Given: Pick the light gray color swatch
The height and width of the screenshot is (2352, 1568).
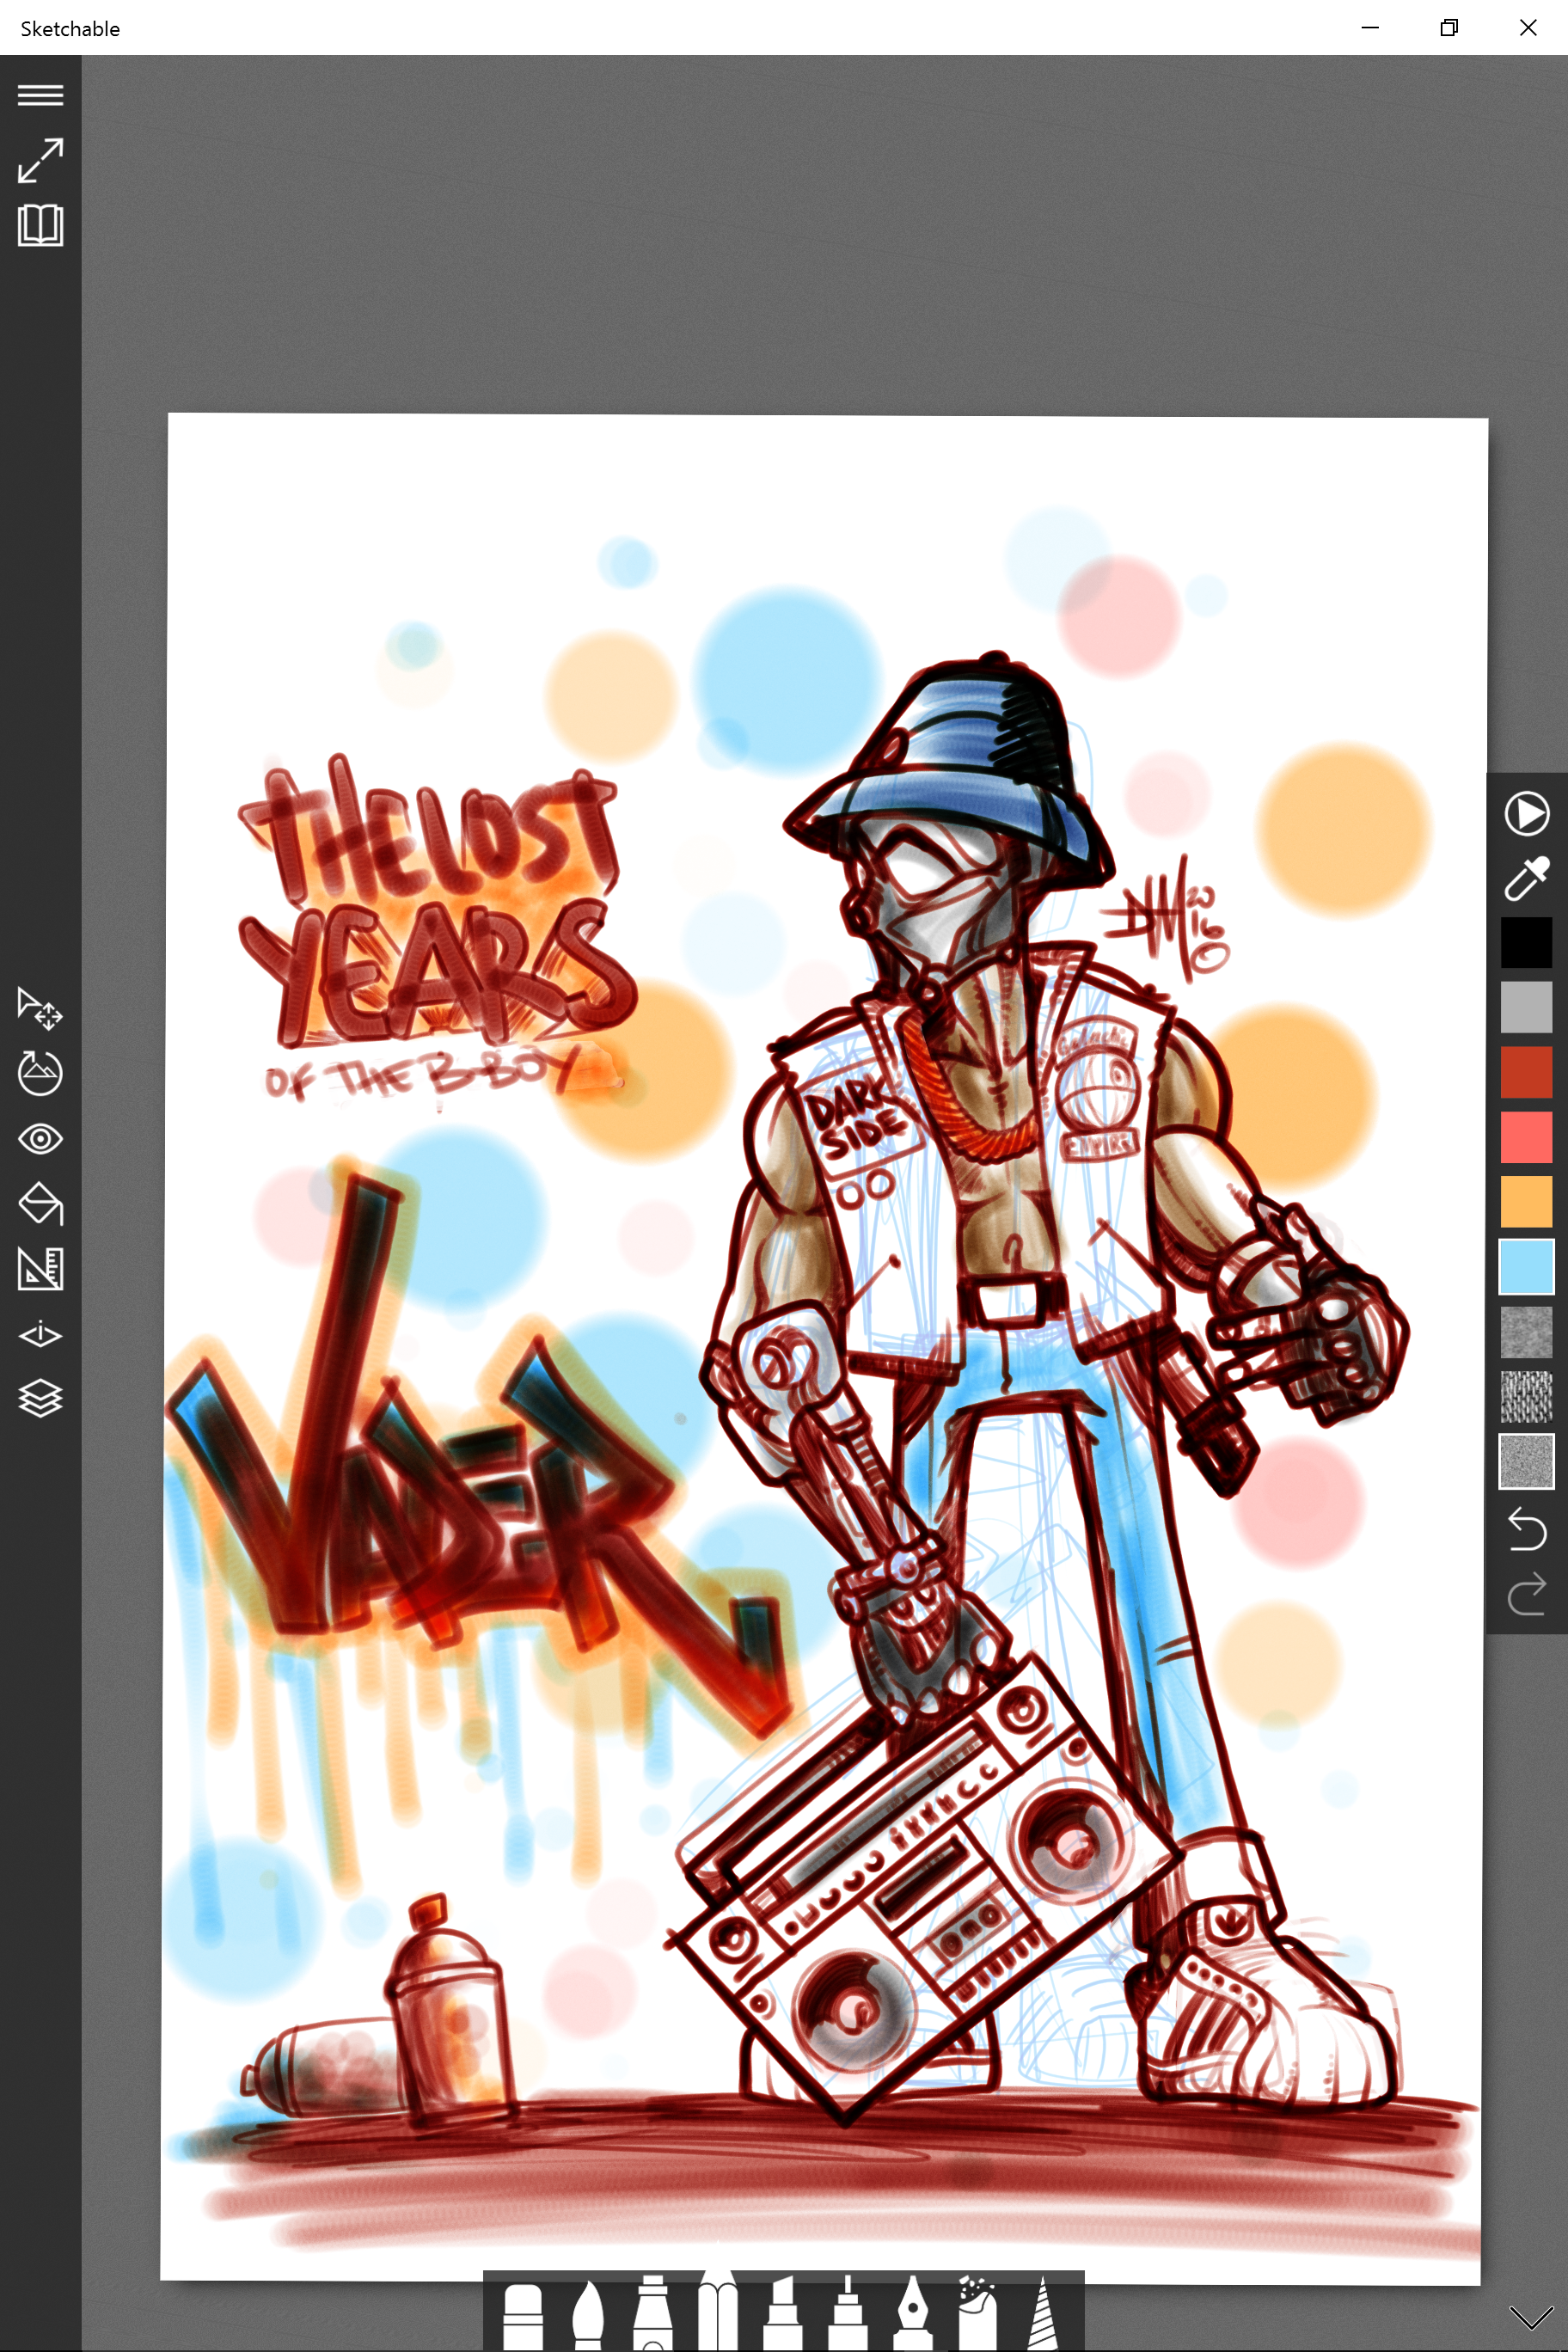Looking at the screenshot, I should pos(1526,1006).
